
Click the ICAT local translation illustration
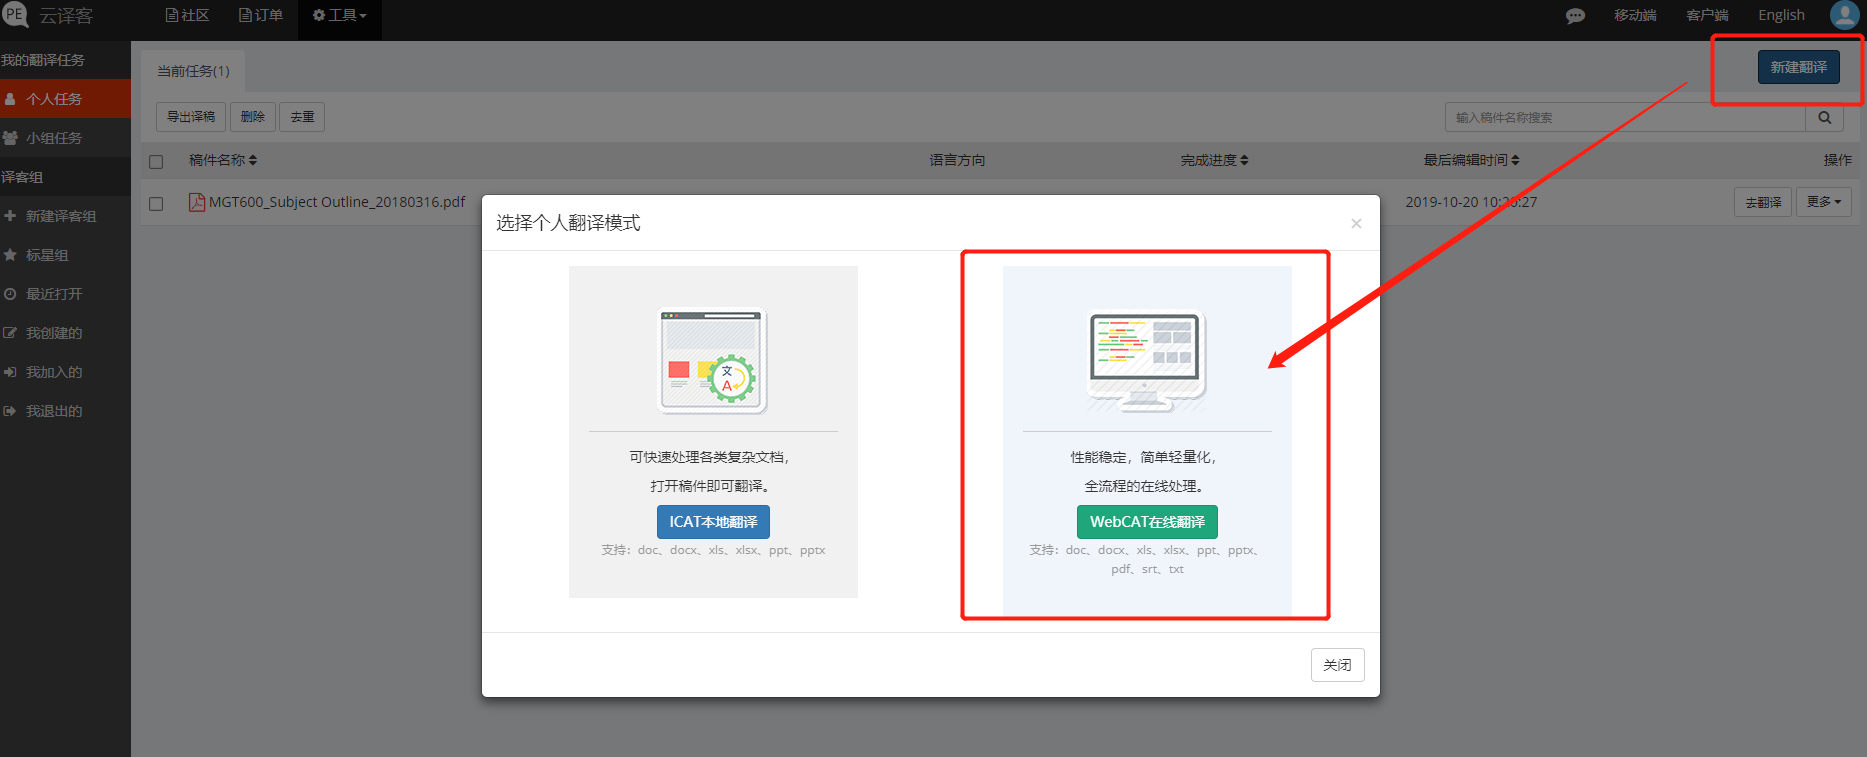click(713, 360)
